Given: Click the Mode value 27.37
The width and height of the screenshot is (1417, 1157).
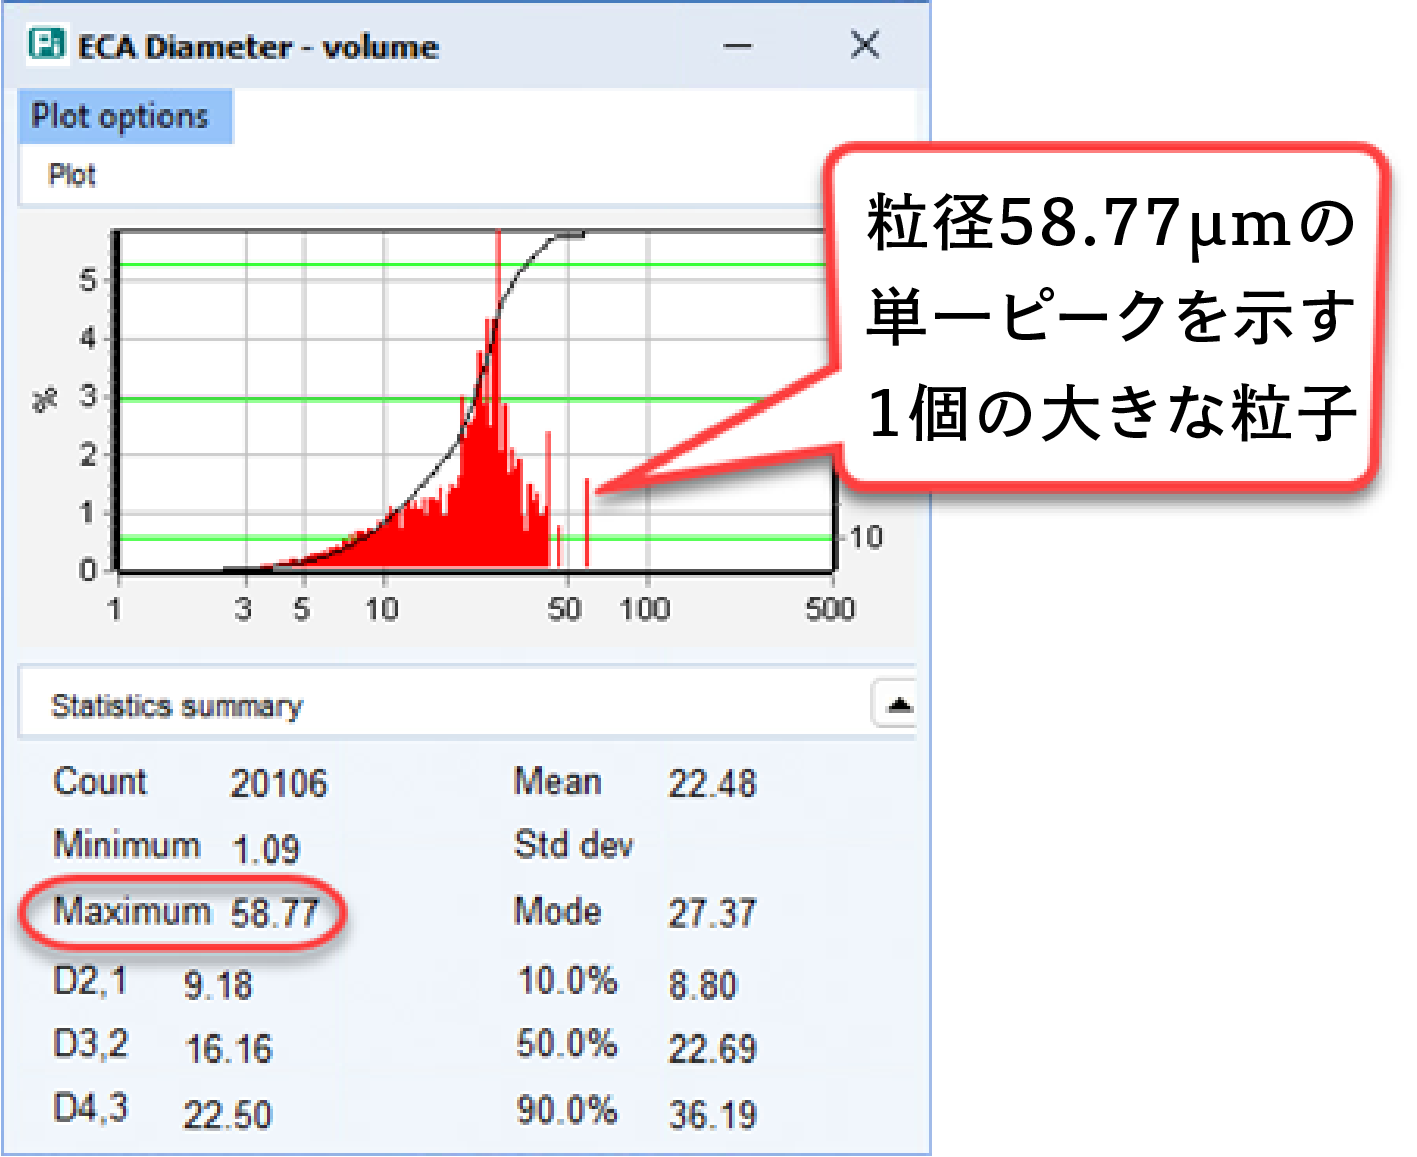Looking at the screenshot, I should click(x=712, y=913).
